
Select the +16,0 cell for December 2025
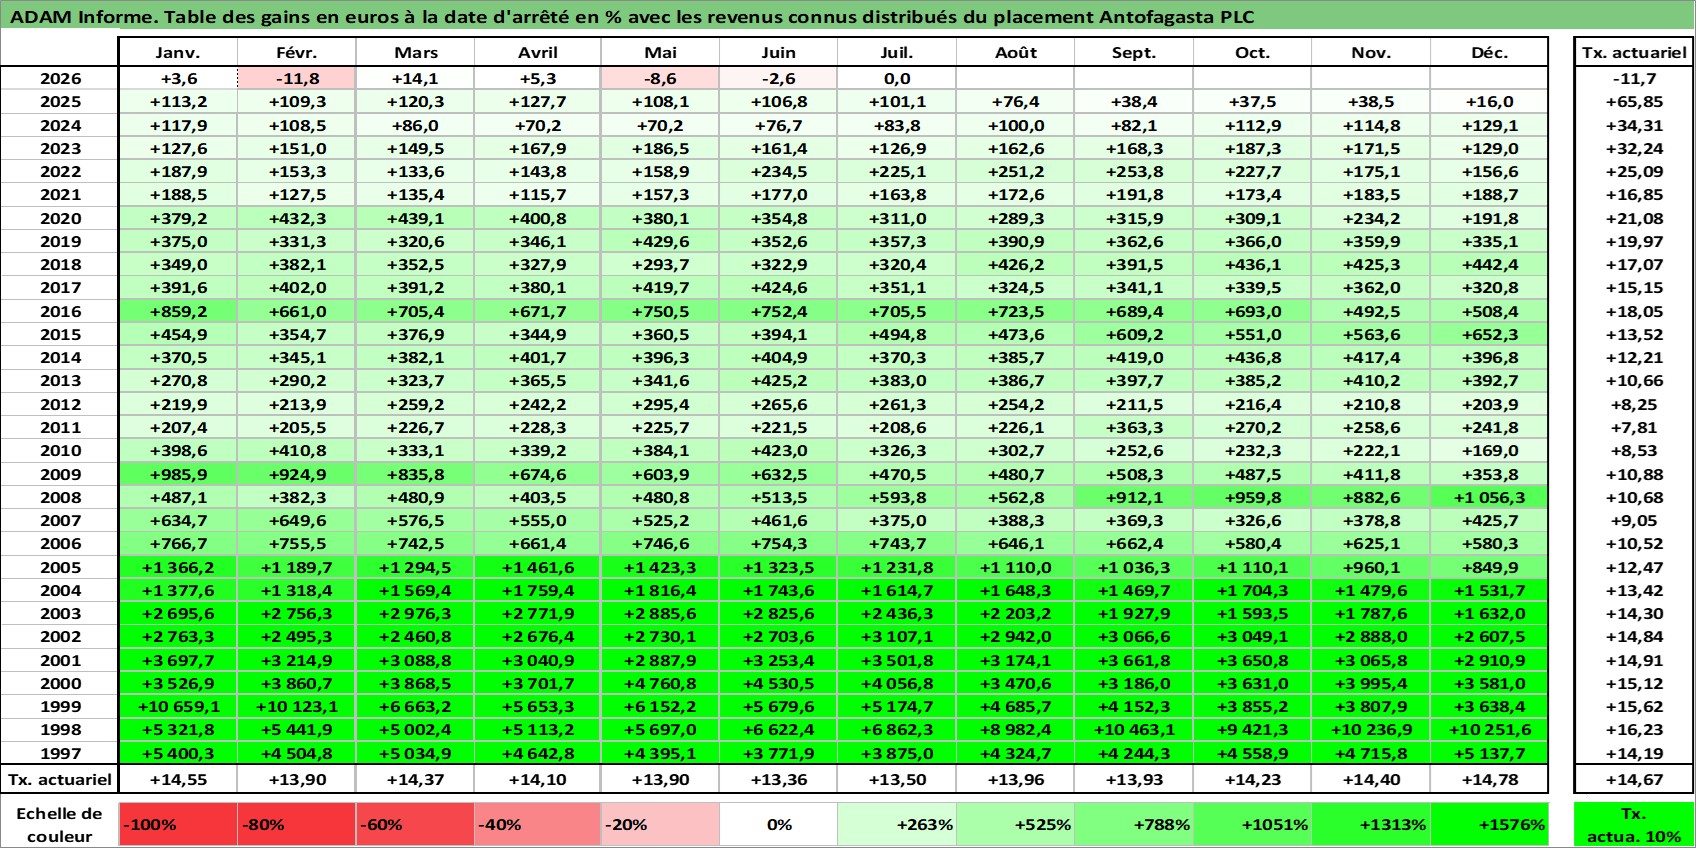click(x=1489, y=102)
